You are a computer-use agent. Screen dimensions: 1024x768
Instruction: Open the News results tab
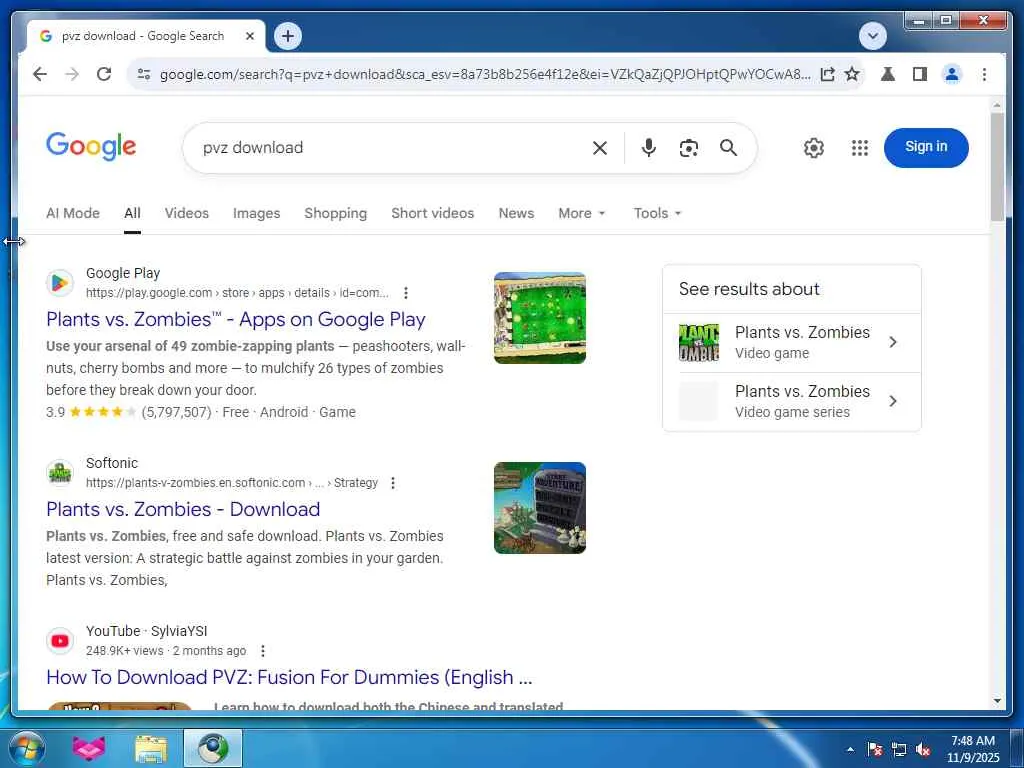point(516,213)
